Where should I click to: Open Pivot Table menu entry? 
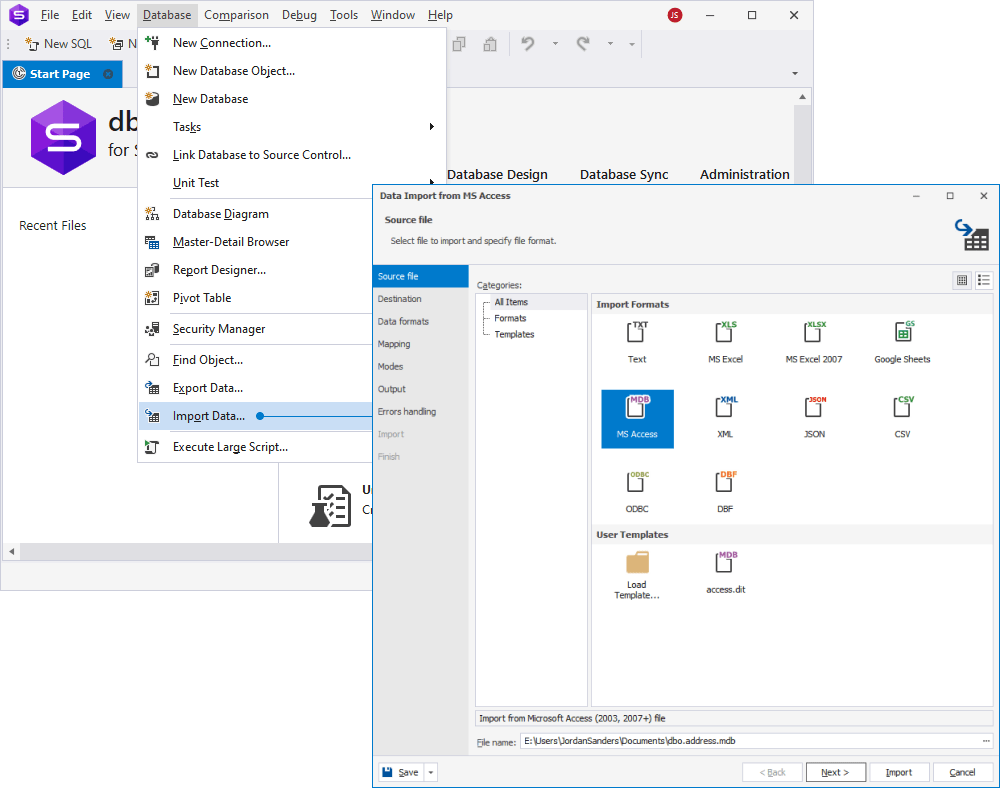(255, 298)
